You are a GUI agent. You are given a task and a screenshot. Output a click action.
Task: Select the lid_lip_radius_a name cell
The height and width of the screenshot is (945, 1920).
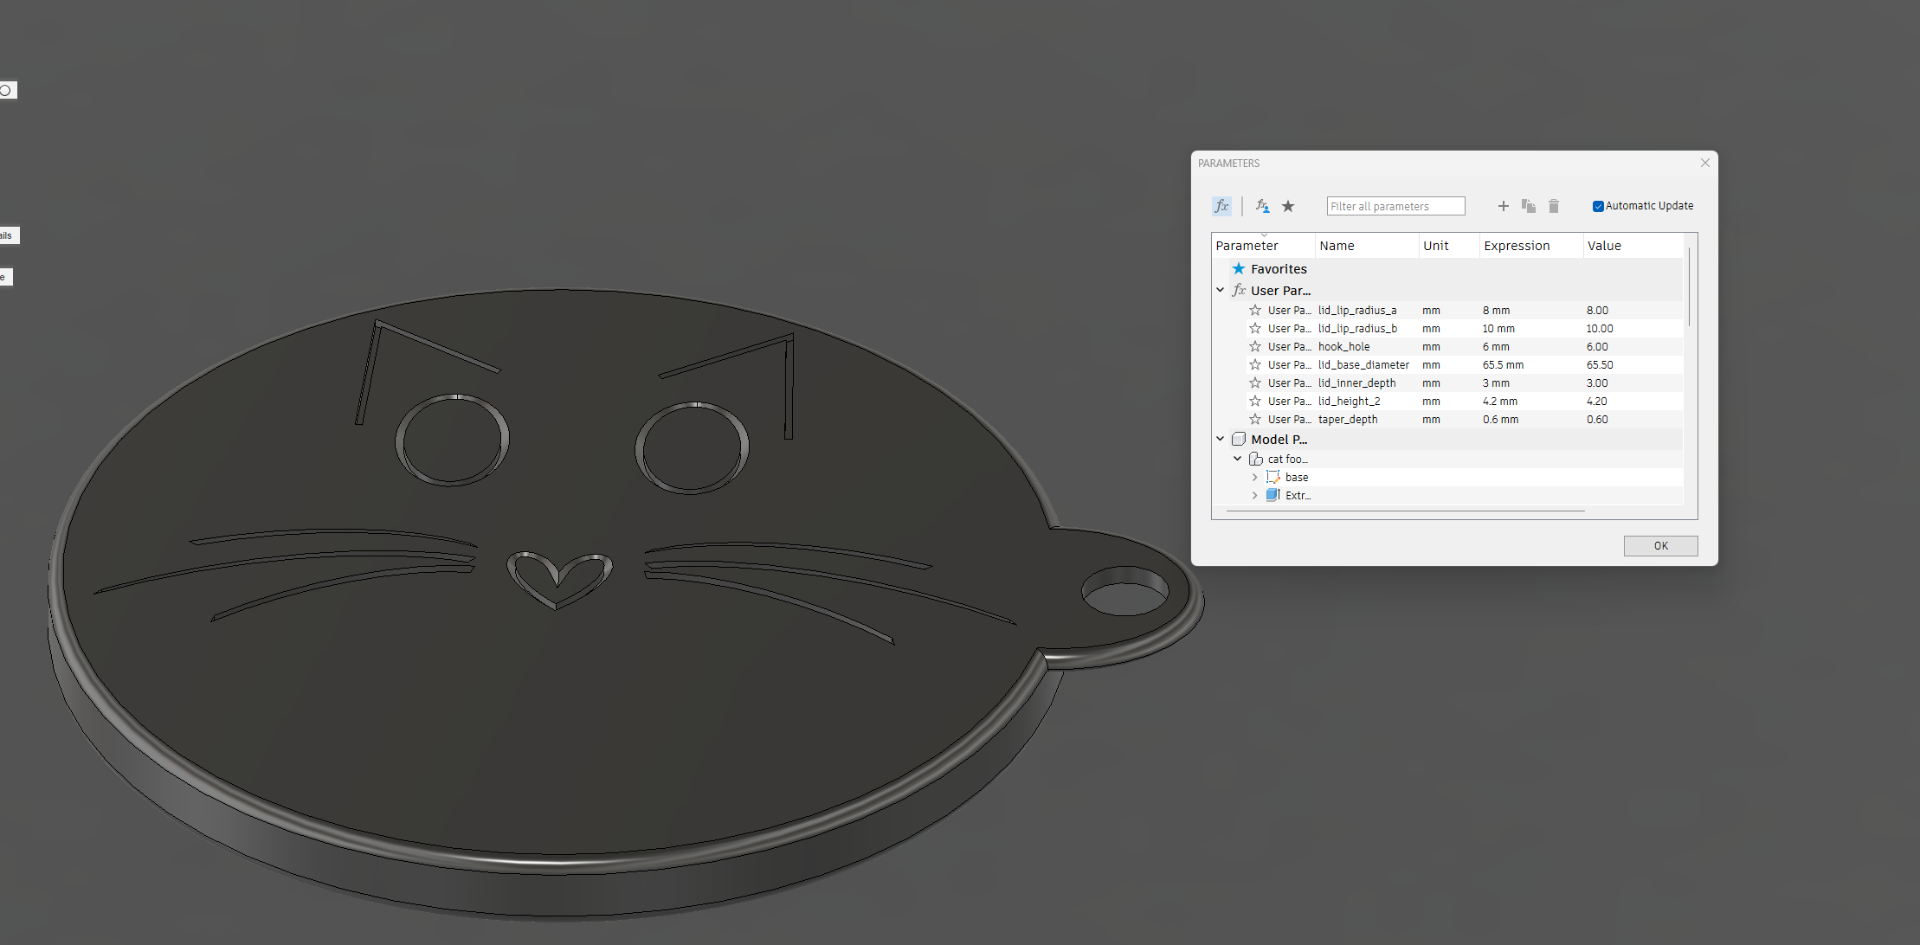coord(1366,310)
